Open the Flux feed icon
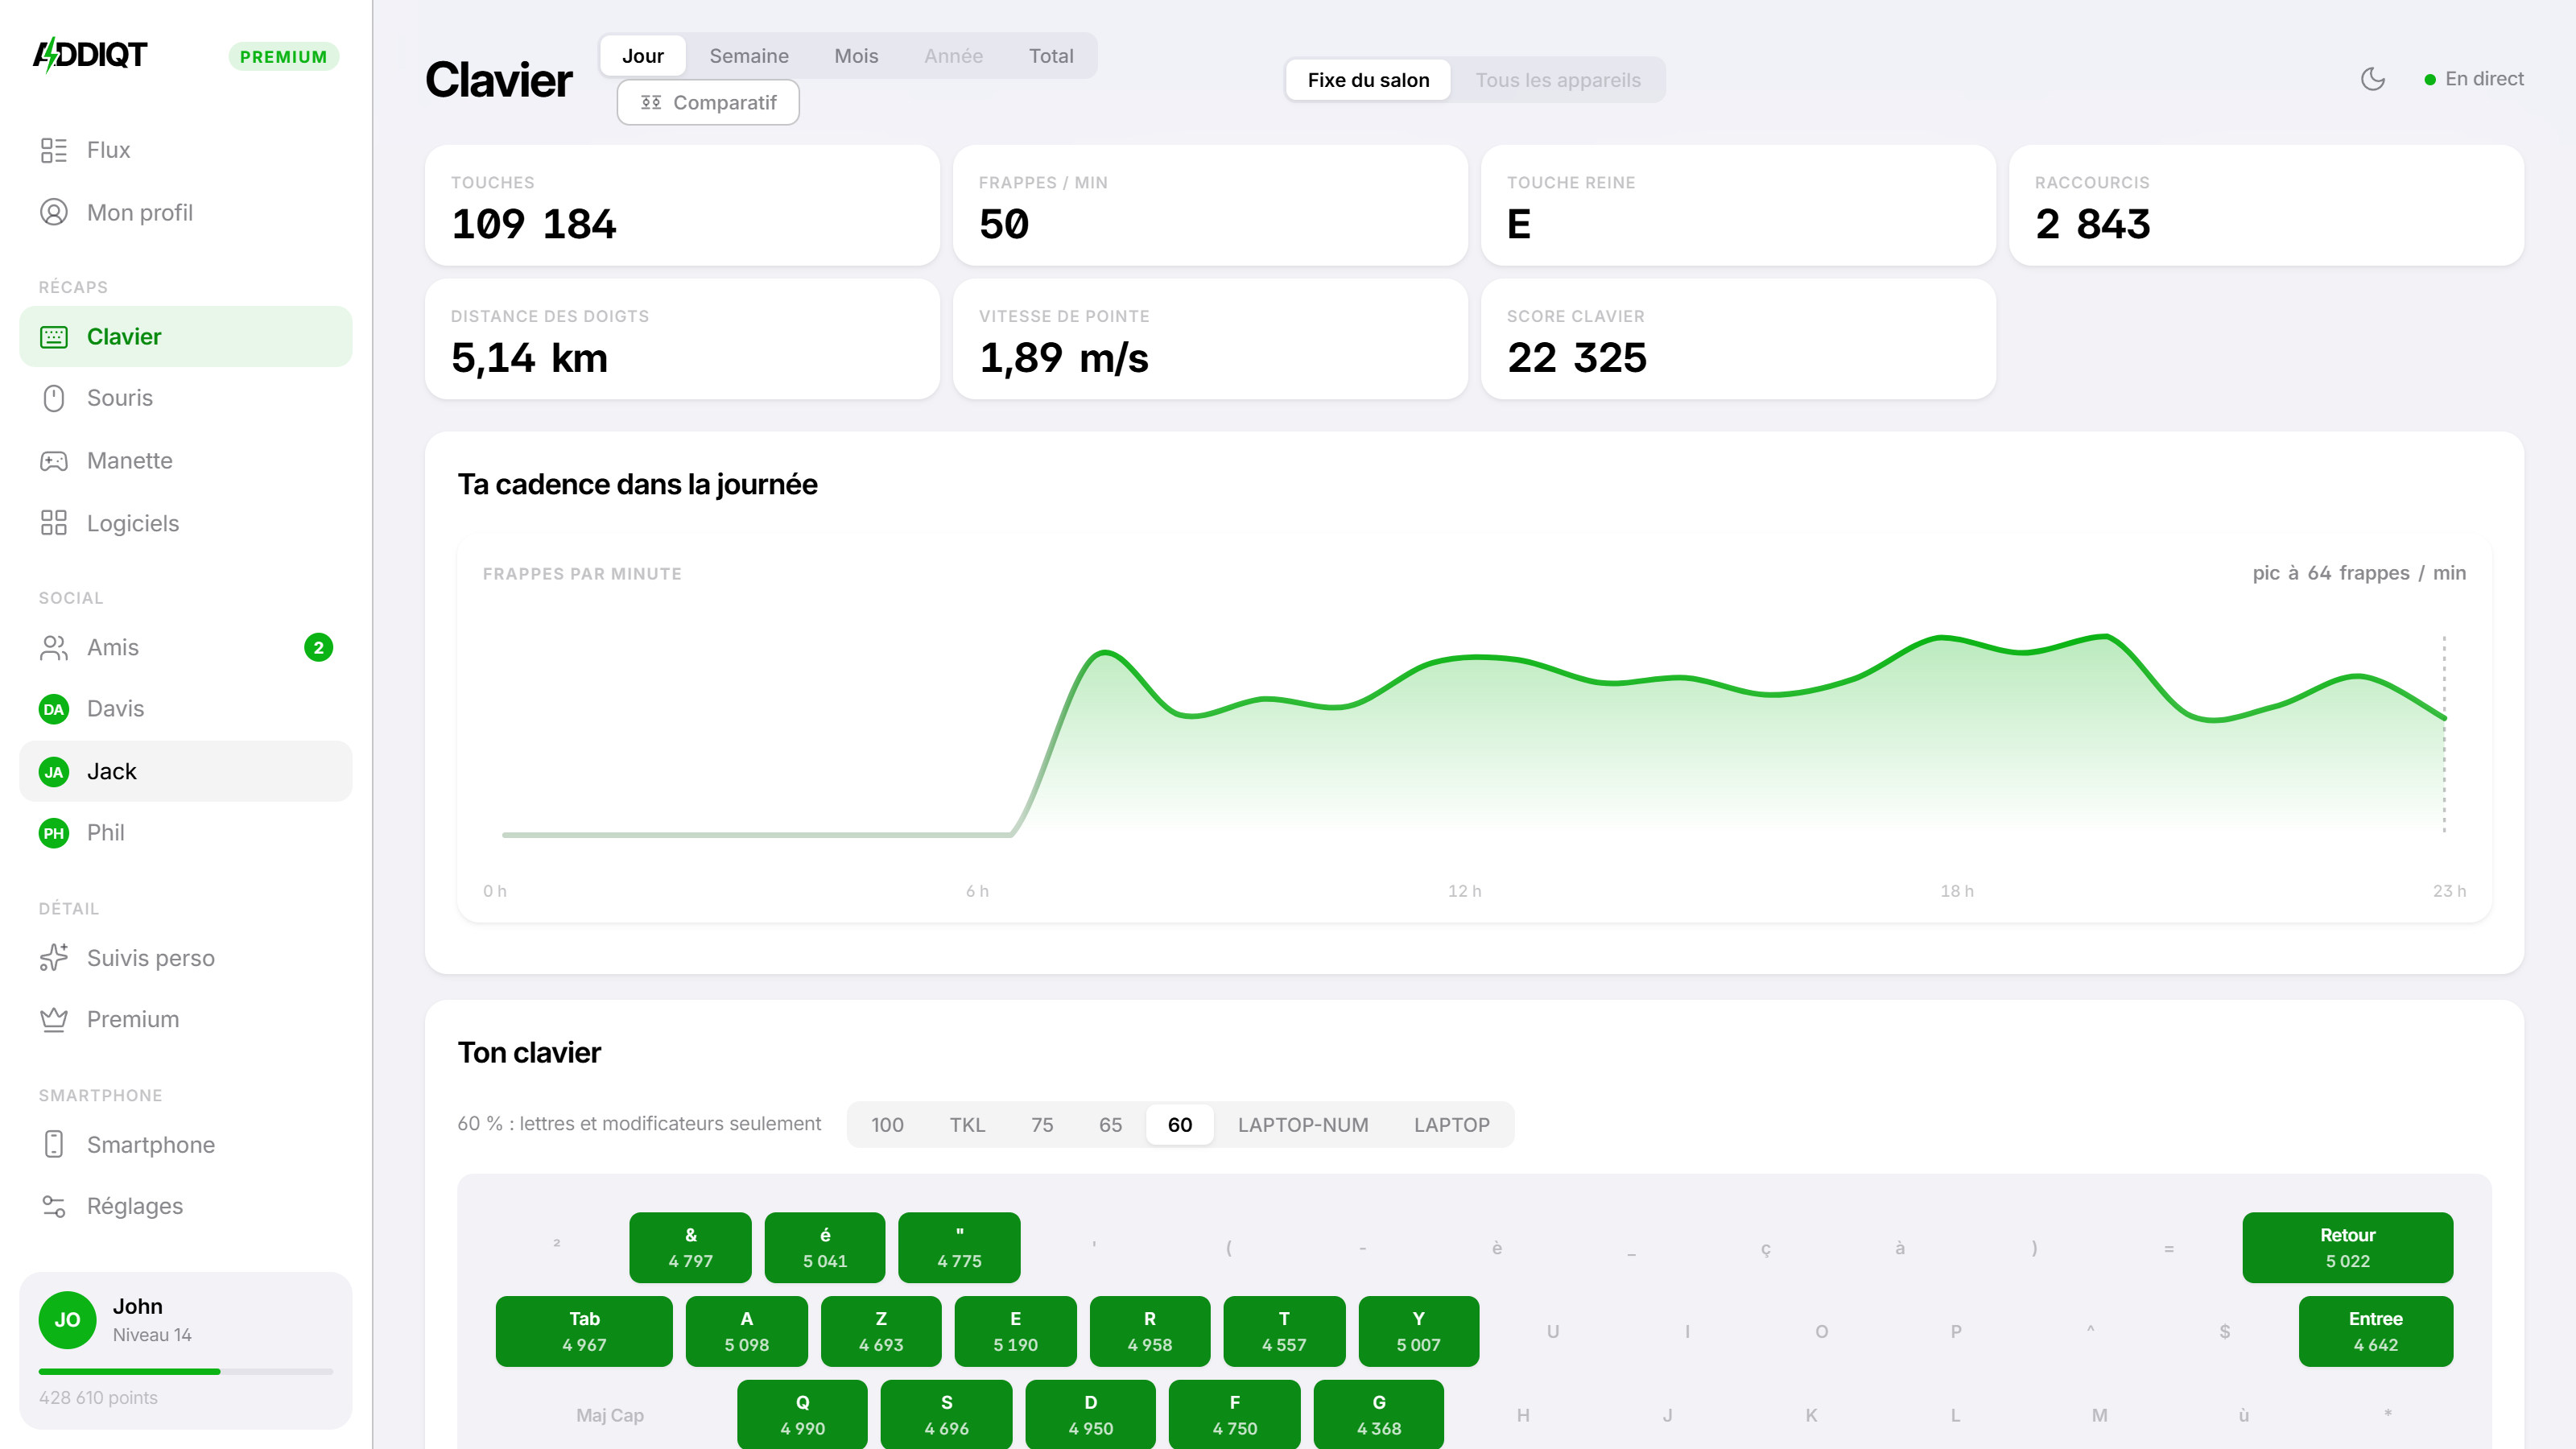The width and height of the screenshot is (2576, 1449). [x=54, y=150]
